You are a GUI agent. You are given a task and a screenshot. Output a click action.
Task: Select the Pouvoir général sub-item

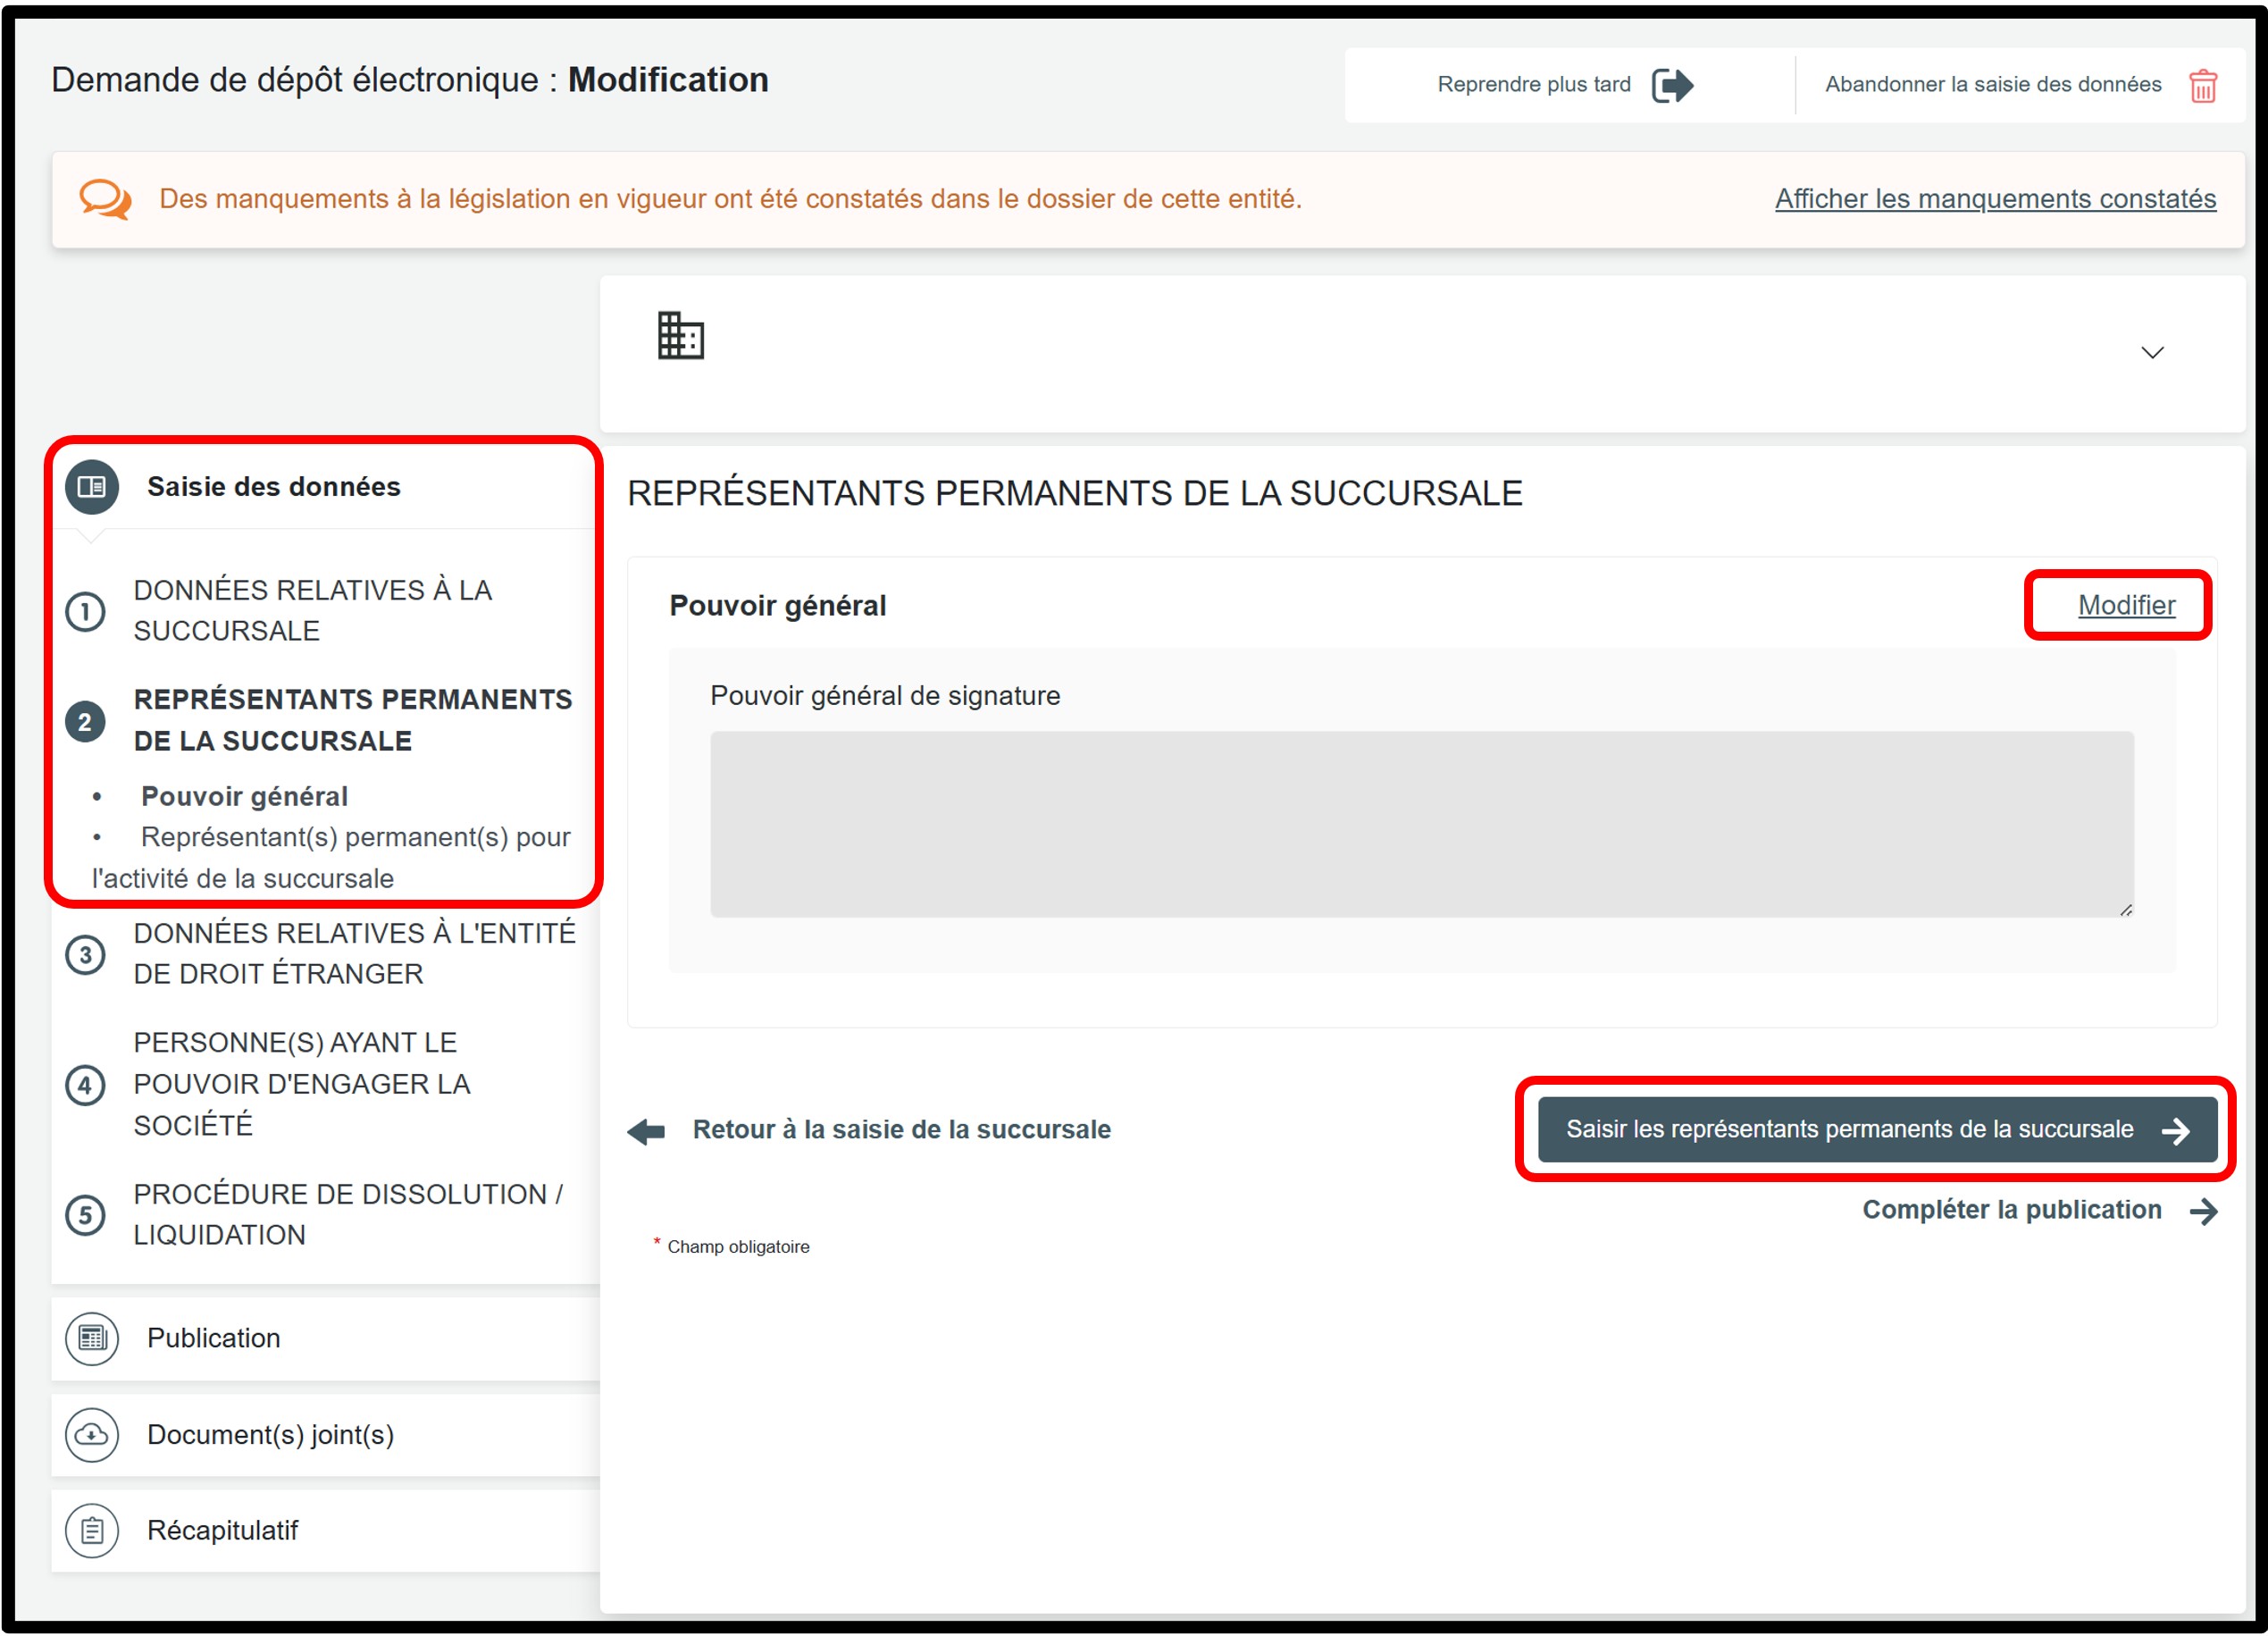244,796
